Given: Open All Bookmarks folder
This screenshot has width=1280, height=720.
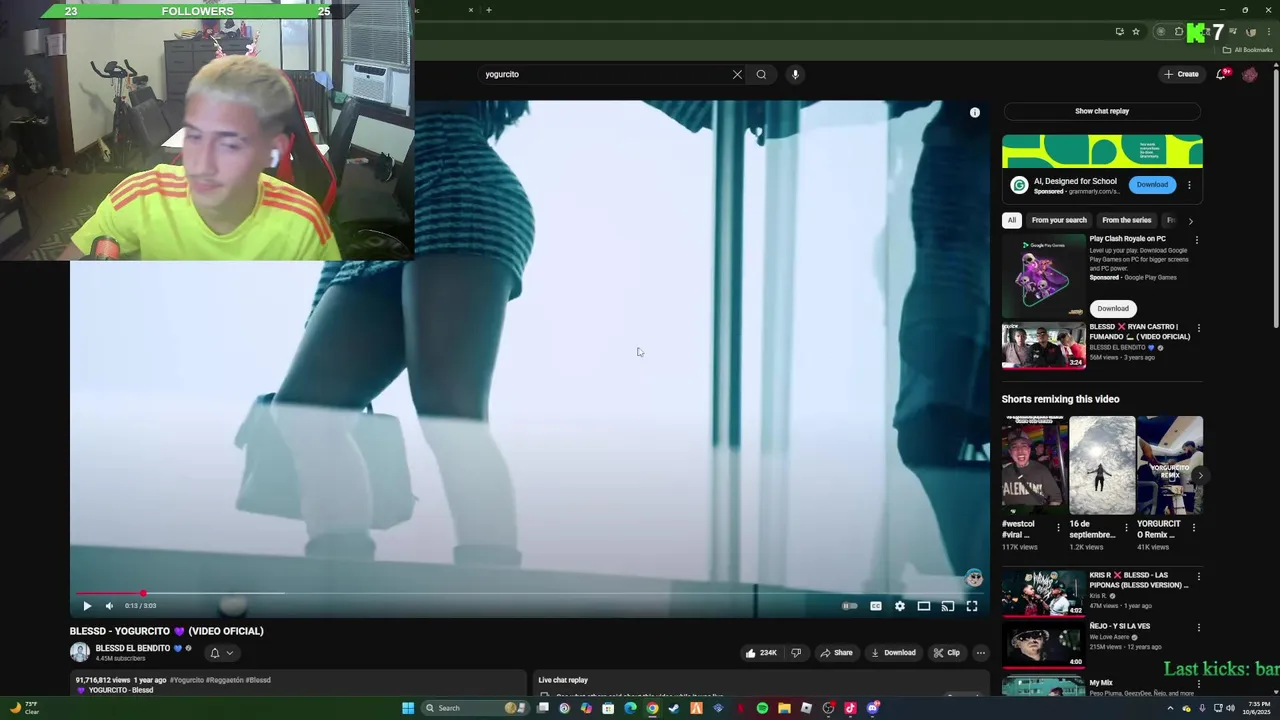Looking at the screenshot, I should pyautogui.click(x=1247, y=50).
